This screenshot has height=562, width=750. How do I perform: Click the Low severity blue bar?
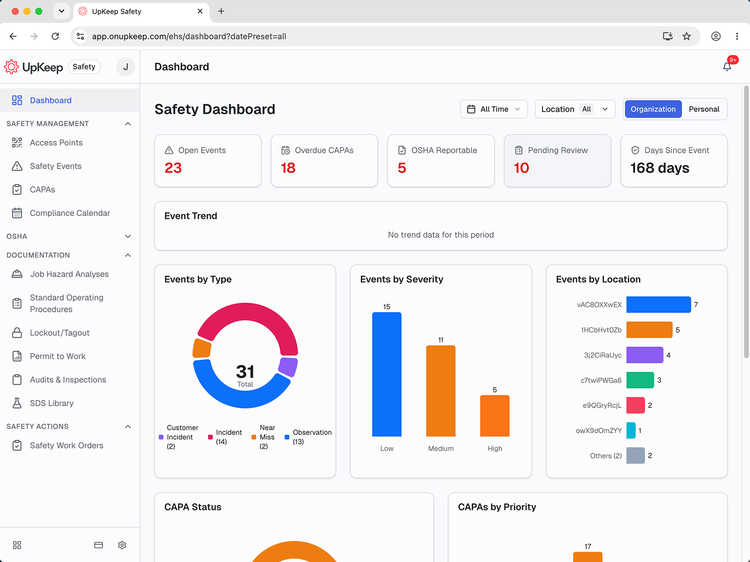(386, 374)
